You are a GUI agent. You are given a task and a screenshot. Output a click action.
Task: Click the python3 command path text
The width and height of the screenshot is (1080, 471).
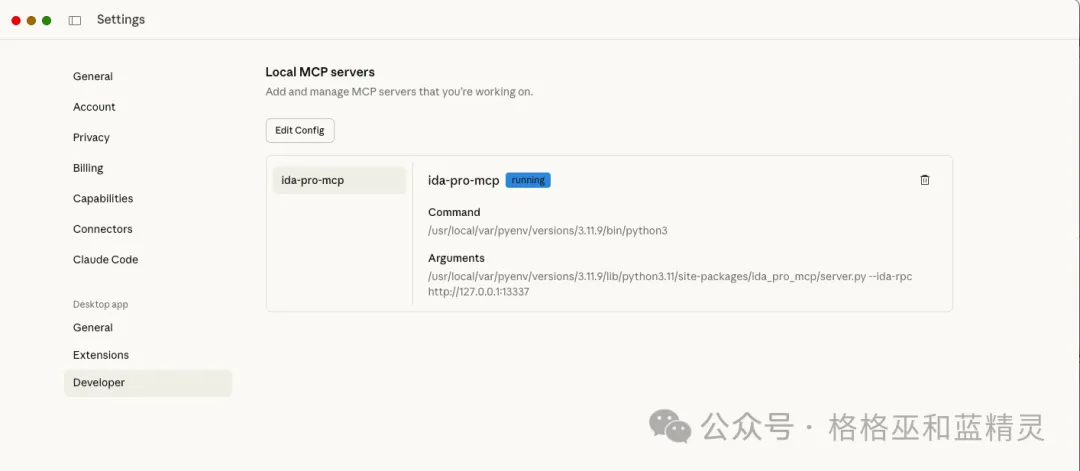pyautogui.click(x=548, y=231)
